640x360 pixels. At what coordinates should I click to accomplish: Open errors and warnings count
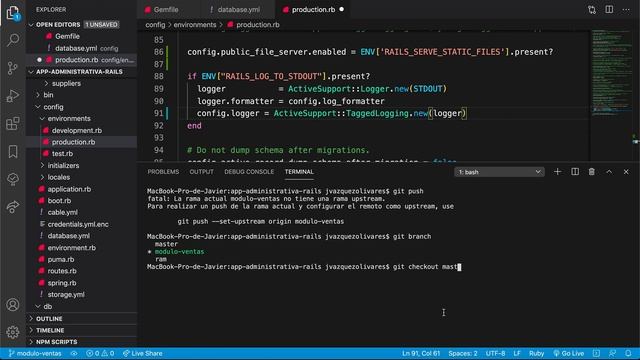pos(100,353)
